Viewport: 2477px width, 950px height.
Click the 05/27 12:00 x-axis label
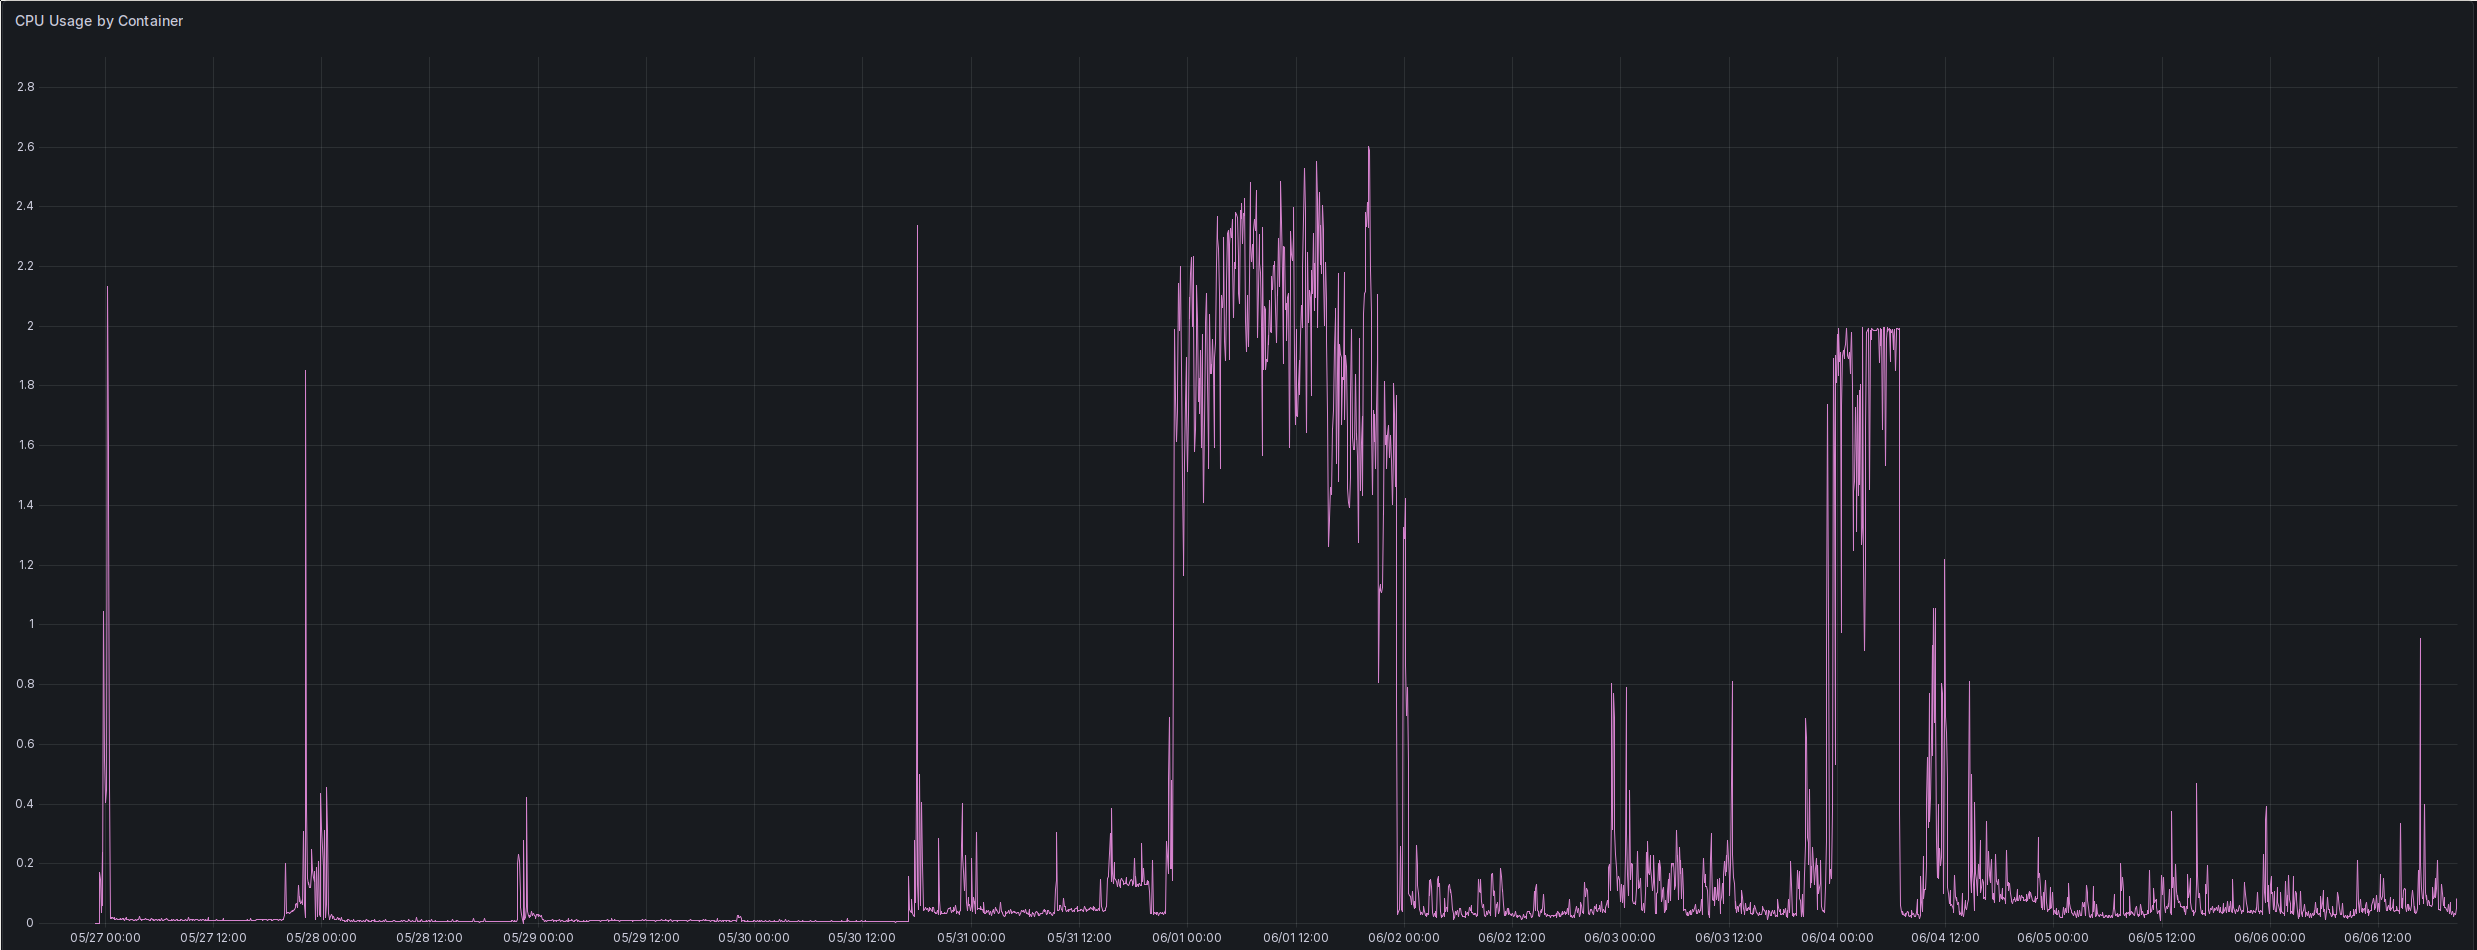point(213,938)
